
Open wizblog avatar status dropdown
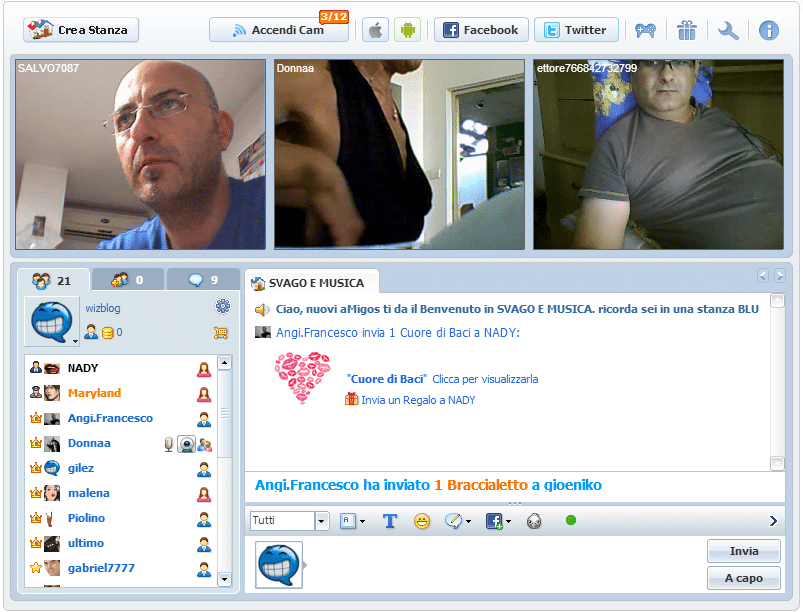[x=75, y=341]
